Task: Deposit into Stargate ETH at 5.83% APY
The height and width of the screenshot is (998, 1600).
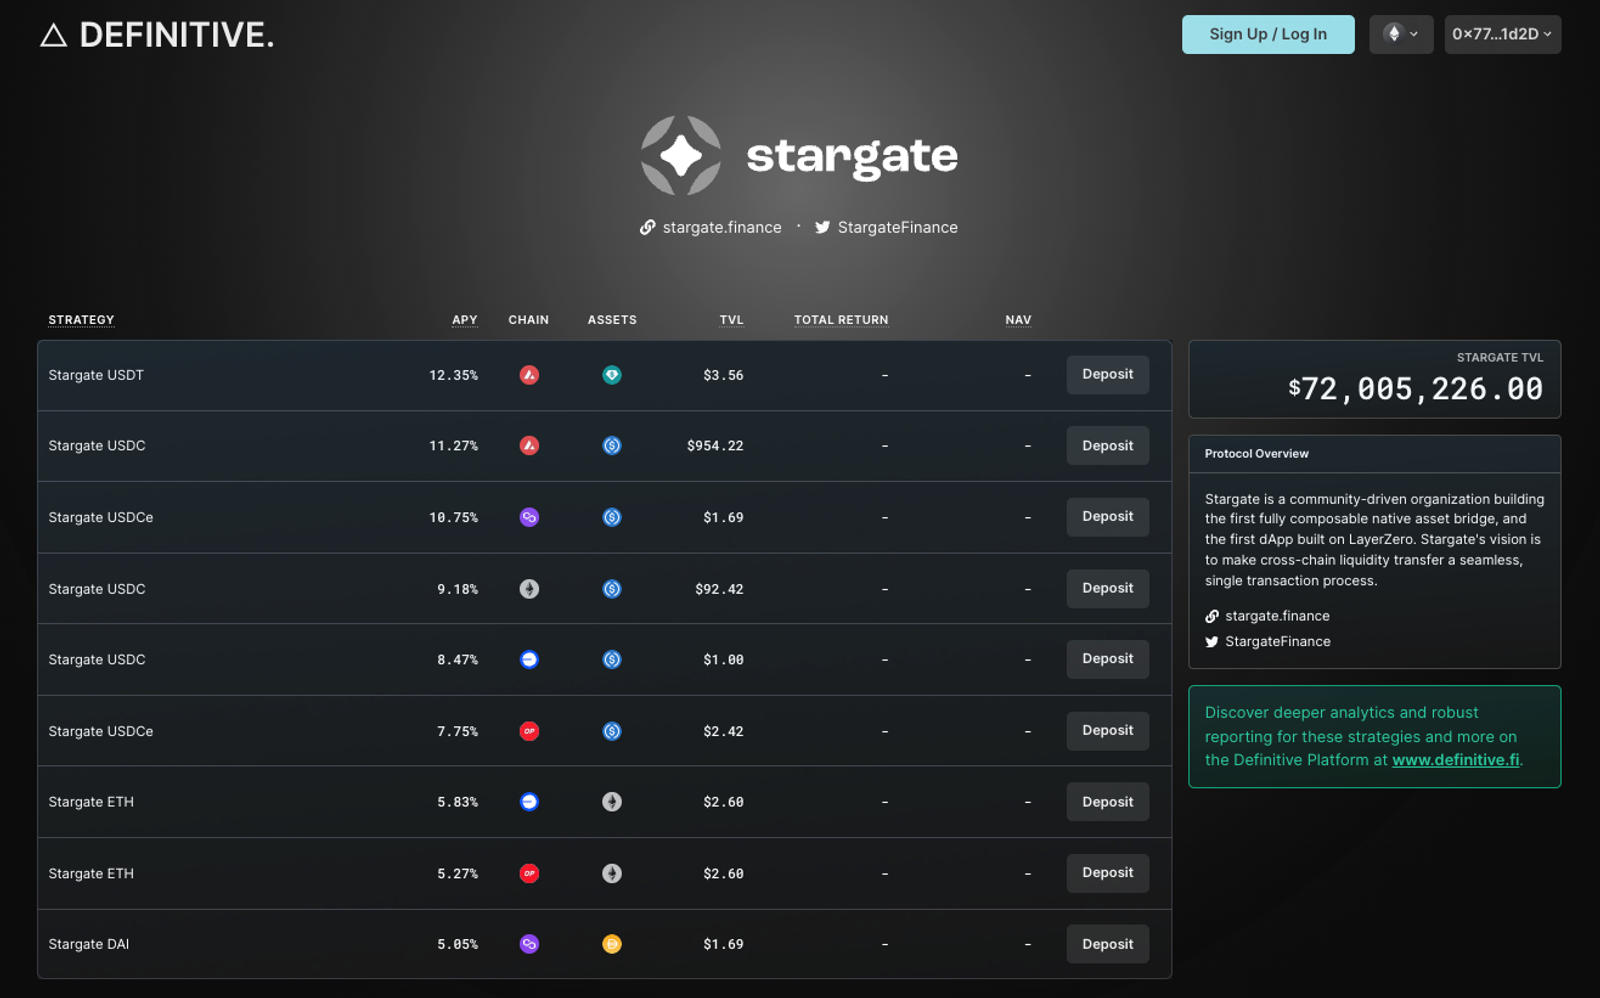Action: 1107,802
